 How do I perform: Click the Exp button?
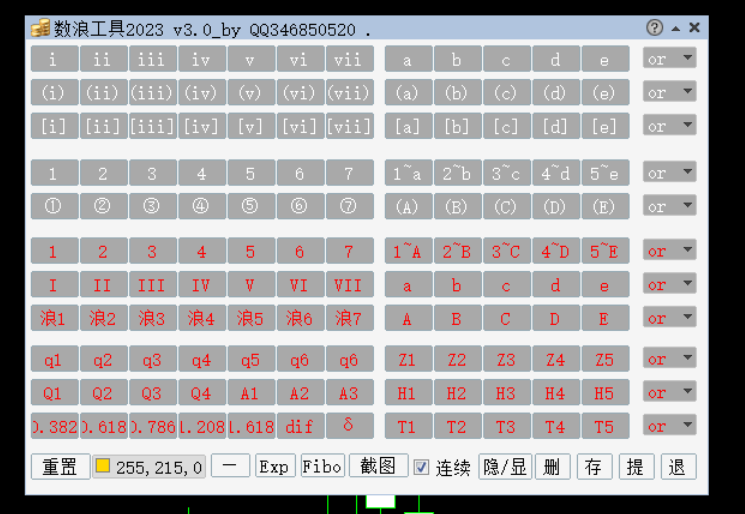[x=275, y=466]
